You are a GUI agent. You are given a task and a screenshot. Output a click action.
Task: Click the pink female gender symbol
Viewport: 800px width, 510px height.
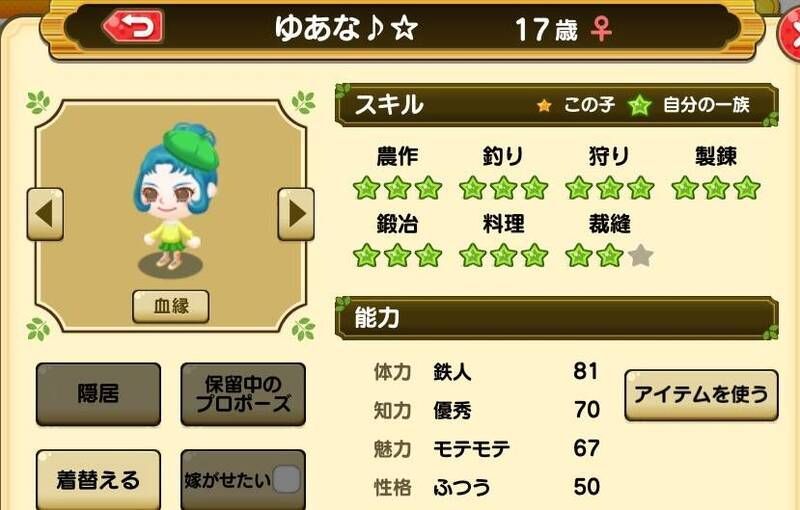602,29
